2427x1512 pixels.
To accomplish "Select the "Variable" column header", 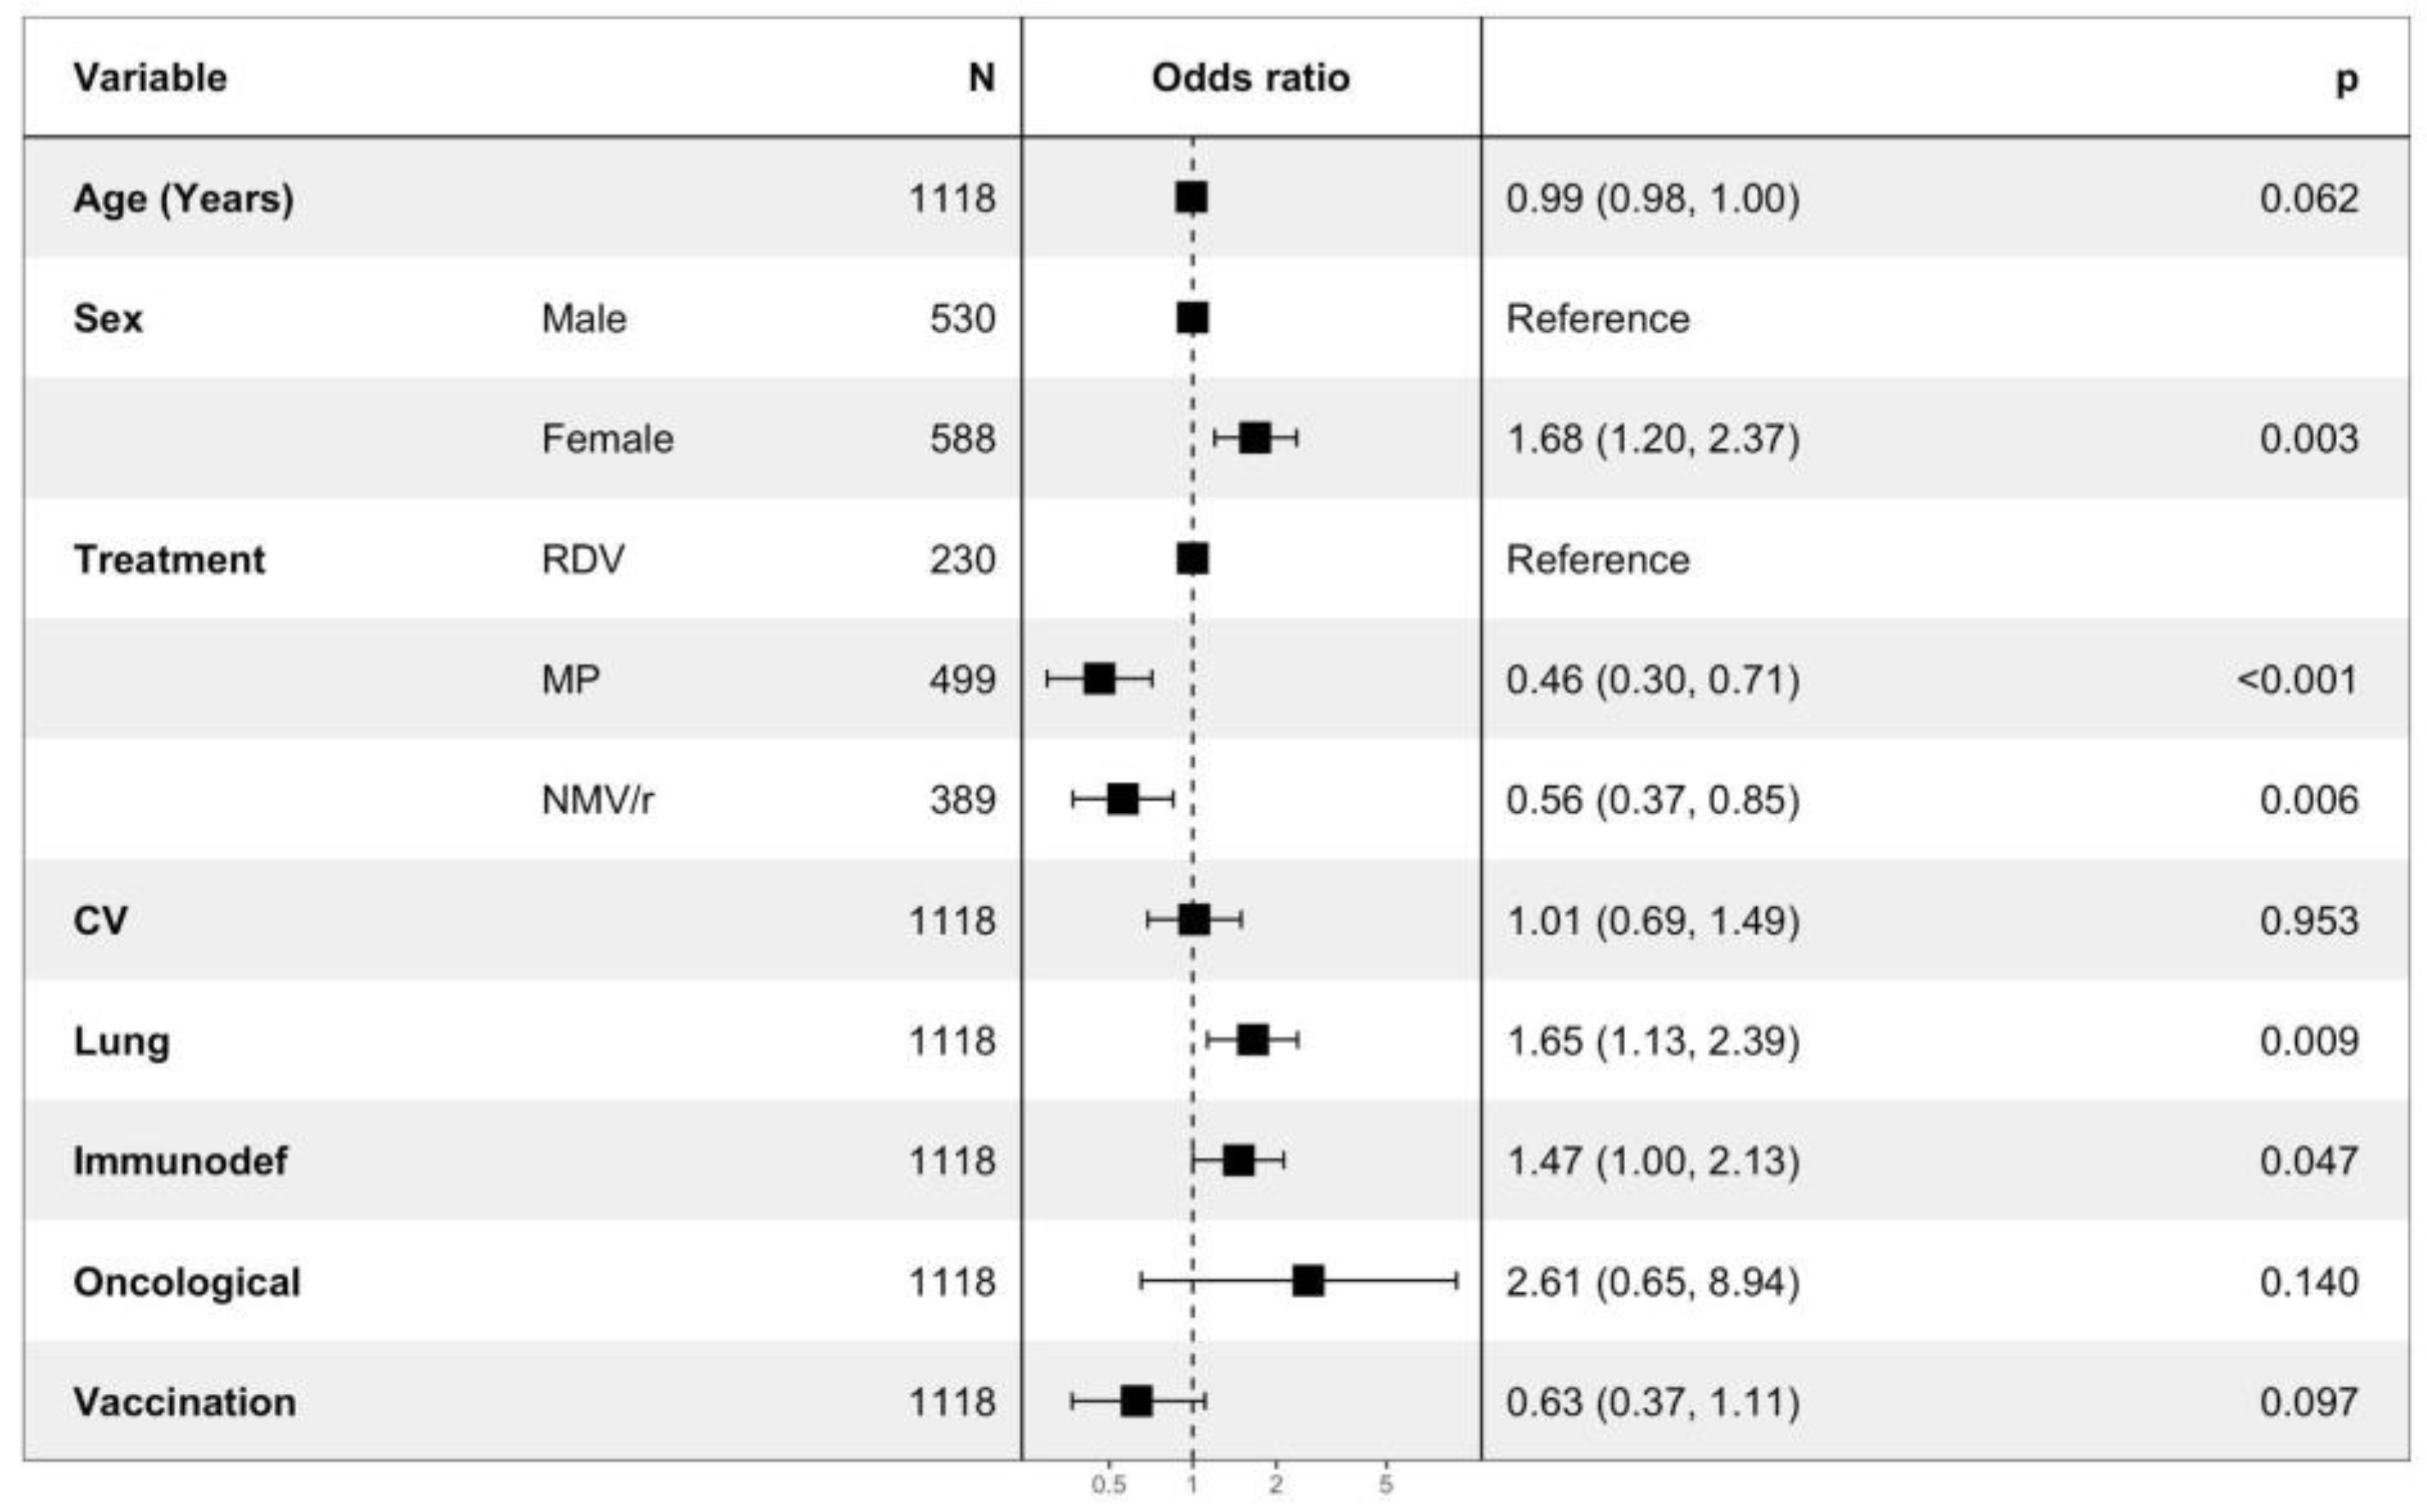I will point(150,78).
